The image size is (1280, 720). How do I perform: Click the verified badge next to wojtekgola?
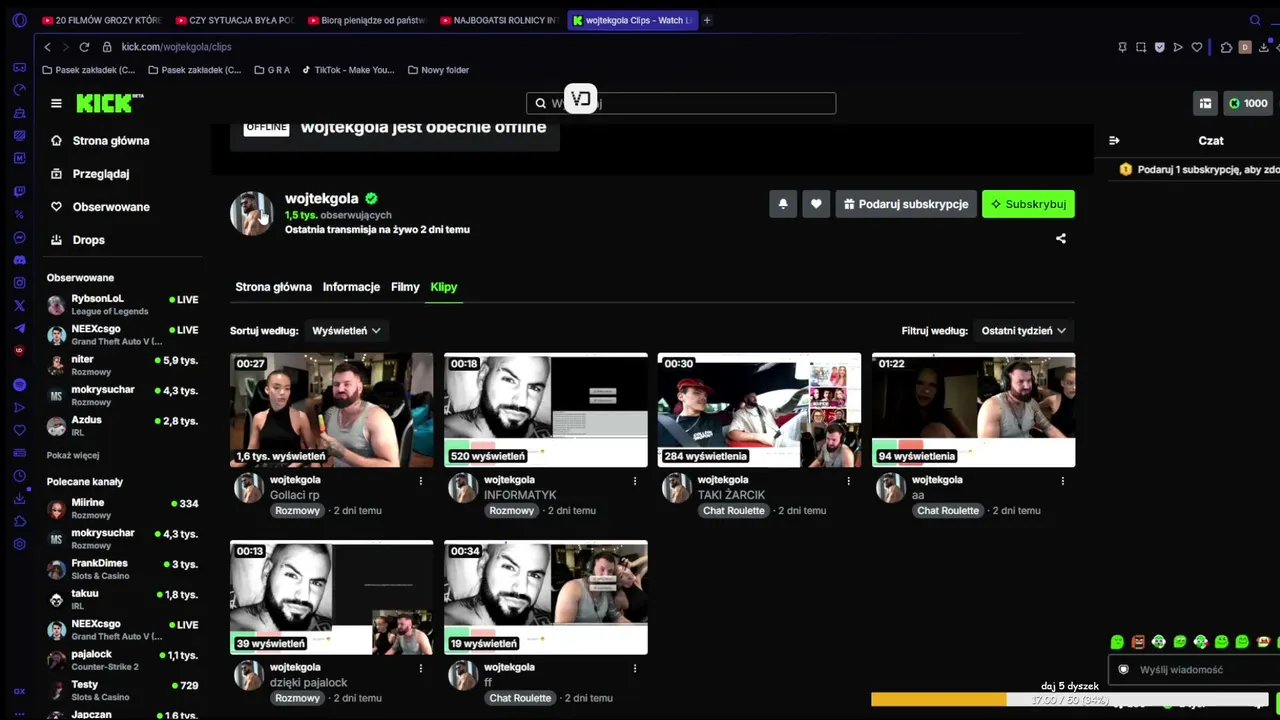point(371,198)
